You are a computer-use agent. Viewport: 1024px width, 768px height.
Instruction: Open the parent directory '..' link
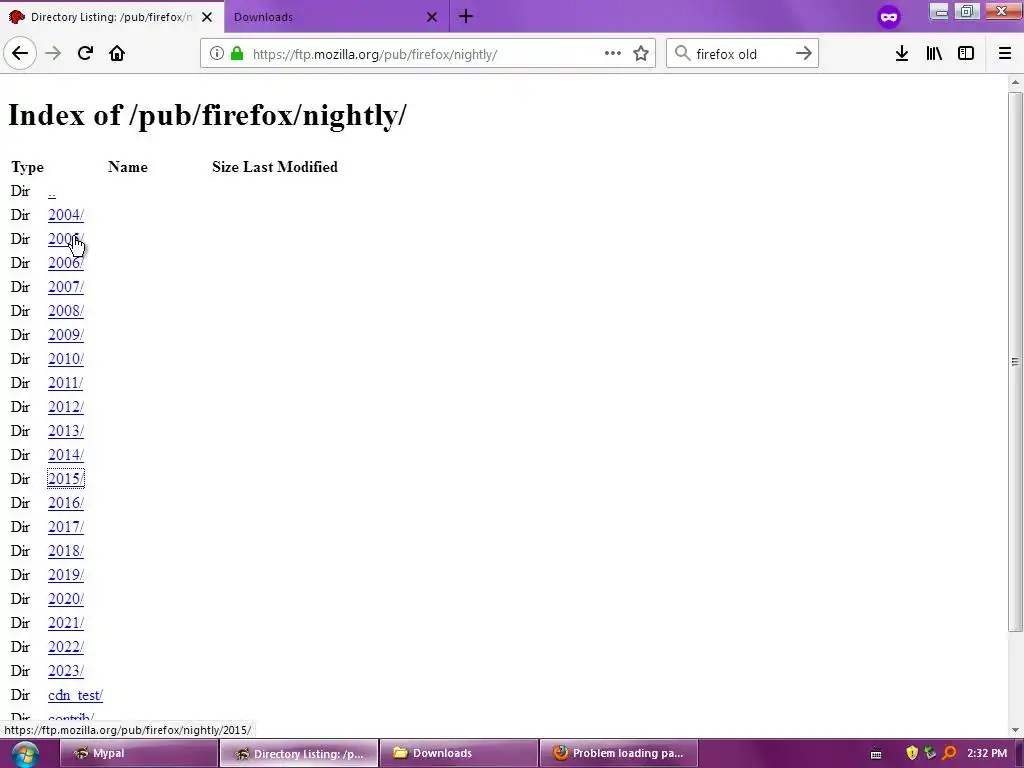click(52, 193)
